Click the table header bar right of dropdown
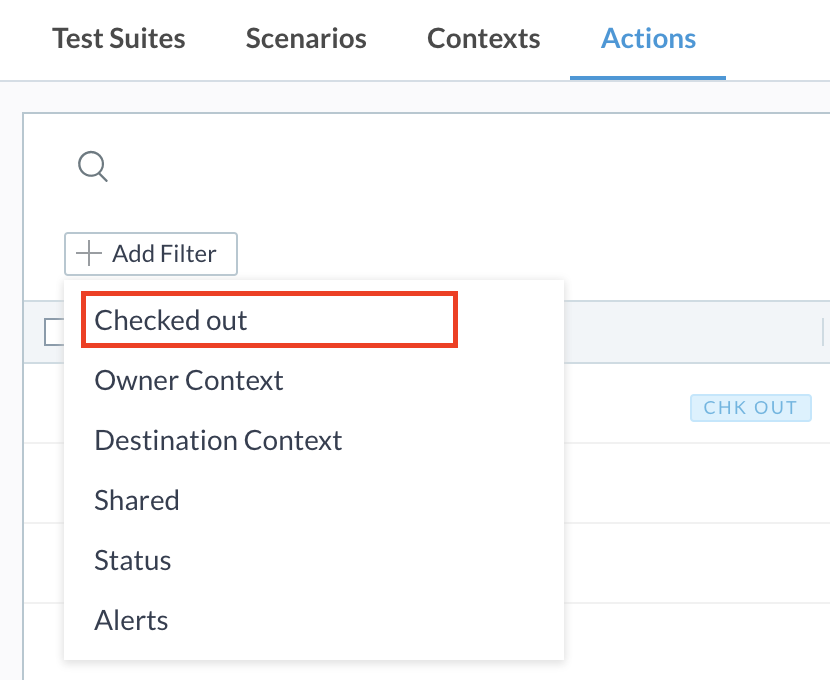The height and width of the screenshot is (680, 830). pyautogui.click(x=697, y=332)
